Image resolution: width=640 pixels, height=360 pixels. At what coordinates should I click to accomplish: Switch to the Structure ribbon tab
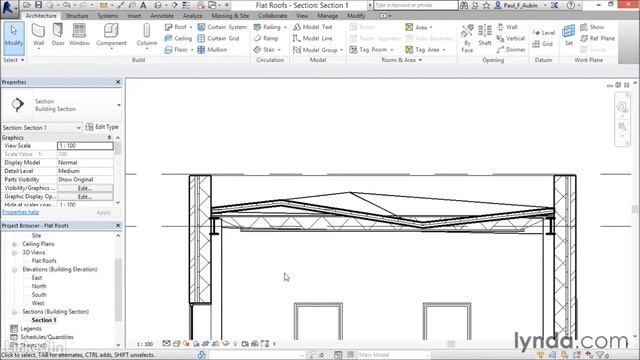[x=77, y=16]
